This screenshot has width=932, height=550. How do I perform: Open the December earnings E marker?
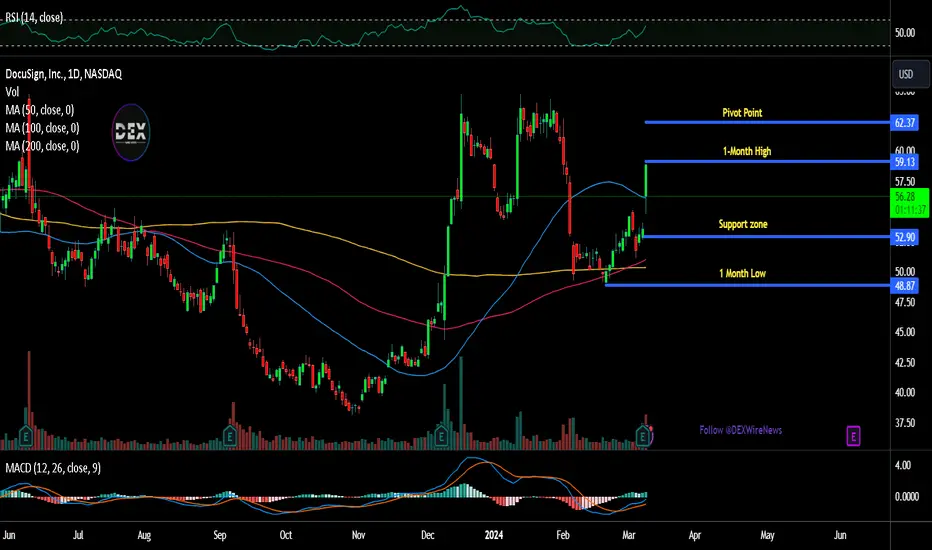pos(441,436)
